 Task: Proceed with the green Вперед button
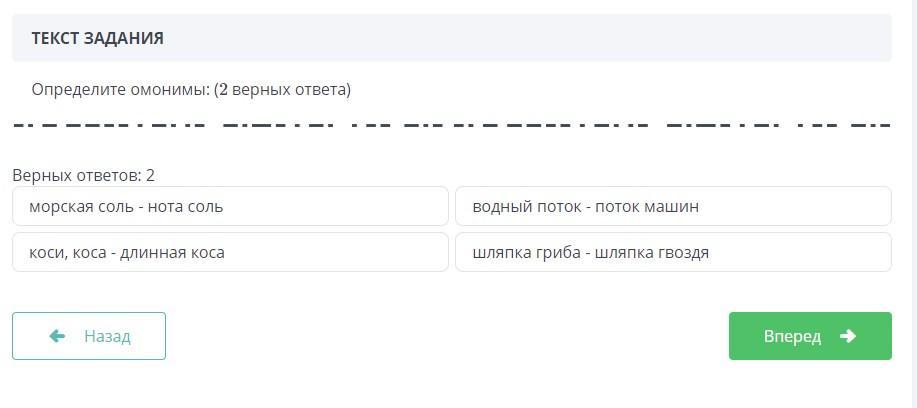pyautogui.click(x=810, y=336)
